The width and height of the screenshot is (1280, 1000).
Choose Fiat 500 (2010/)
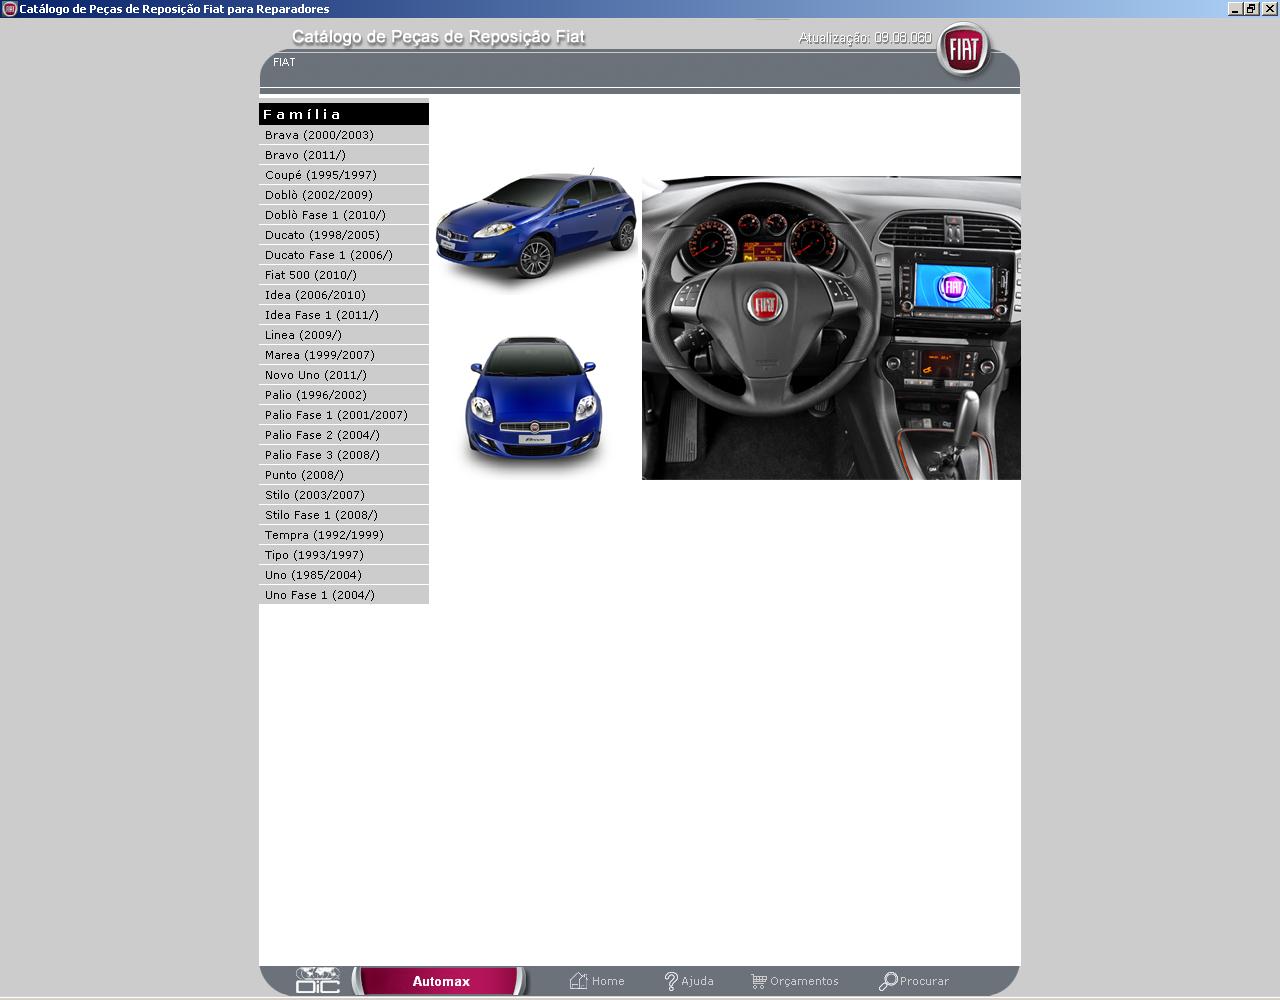[344, 275]
